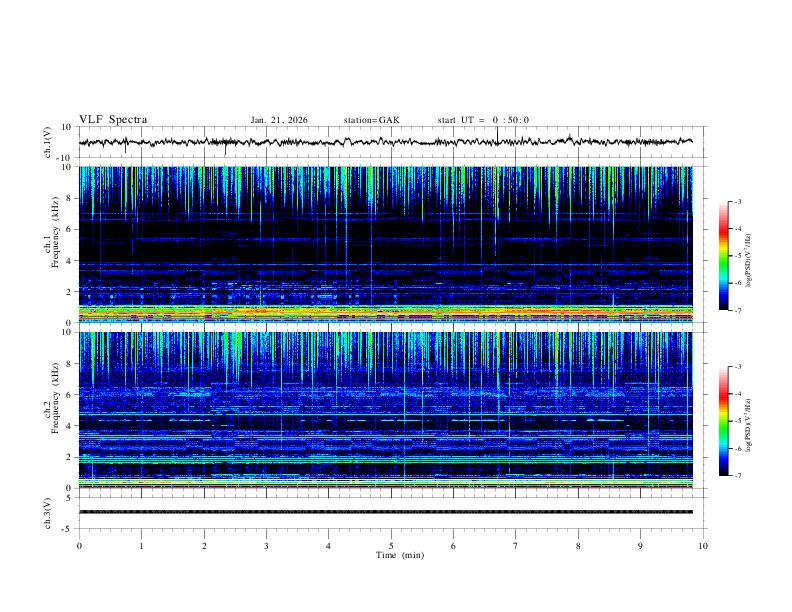Click time-axis tick label "7"

515,546
